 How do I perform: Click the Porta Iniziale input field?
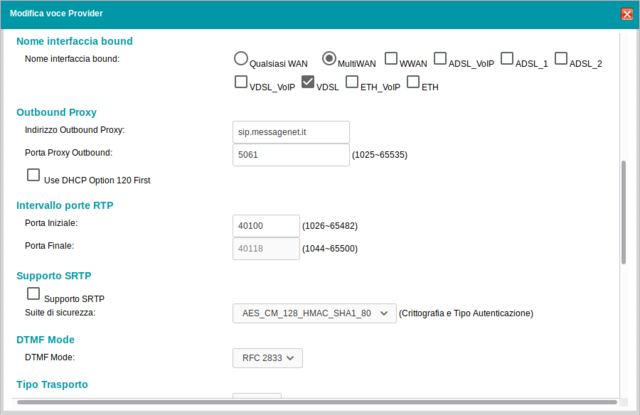pyautogui.click(x=266, y=226)
